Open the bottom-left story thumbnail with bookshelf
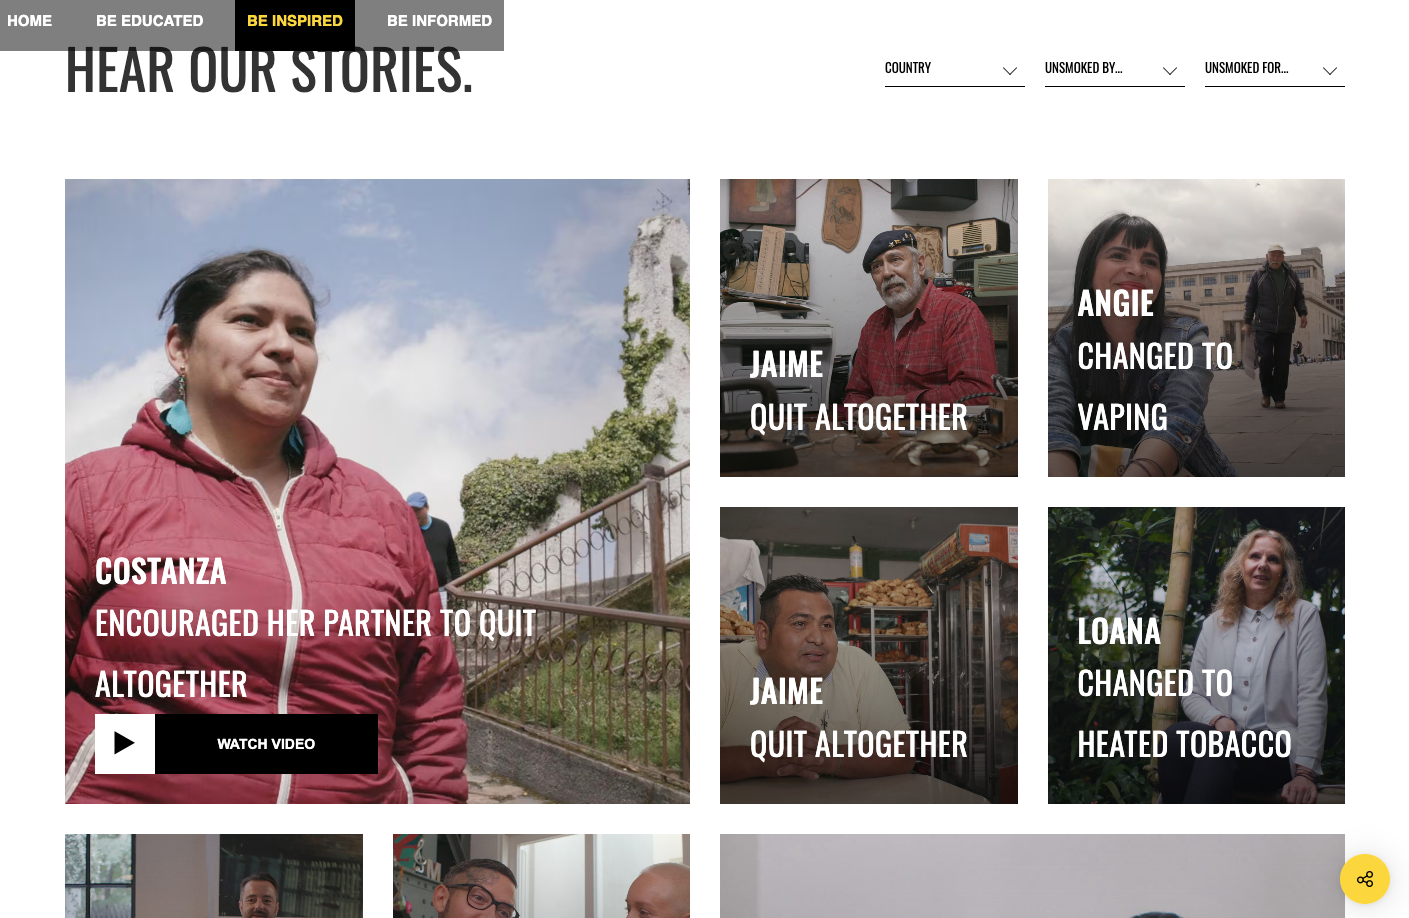The width and height of the screenshot is (1409, 918). (x=214, y=876)
